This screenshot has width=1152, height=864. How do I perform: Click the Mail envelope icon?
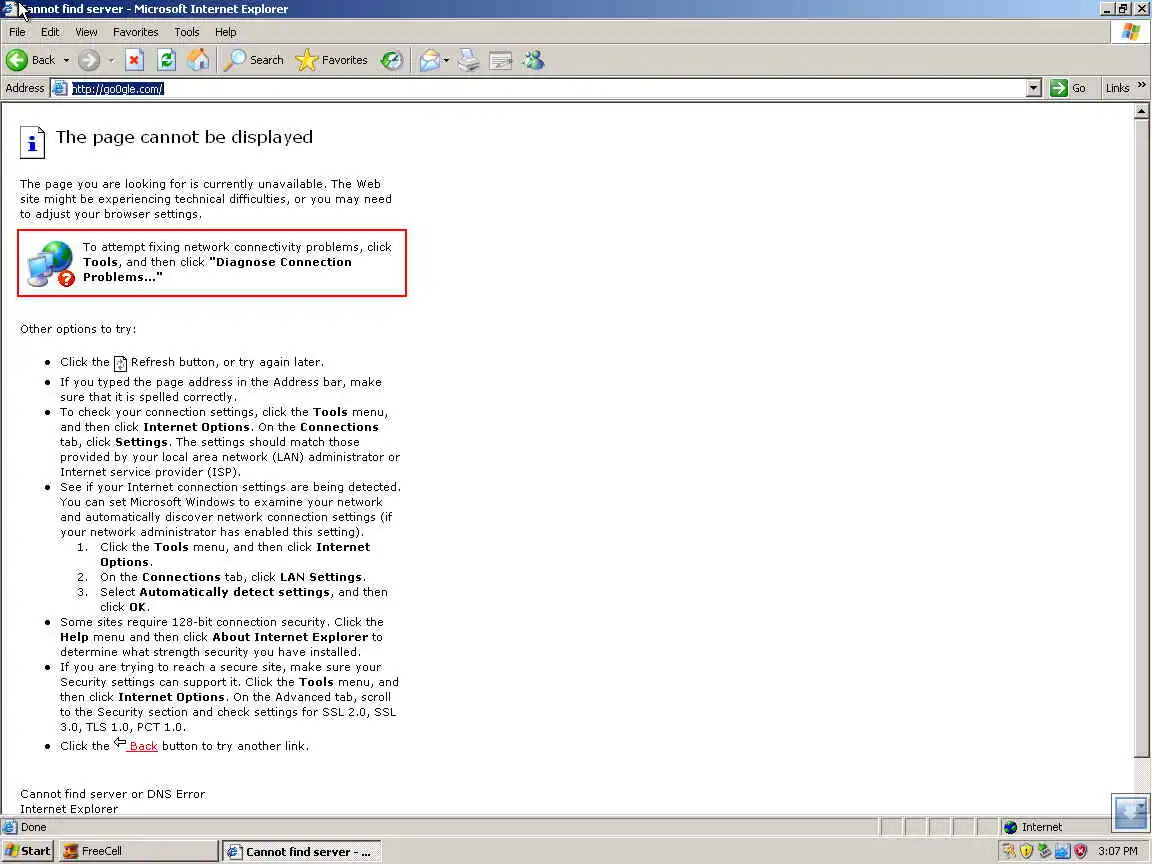coord(430,60)
